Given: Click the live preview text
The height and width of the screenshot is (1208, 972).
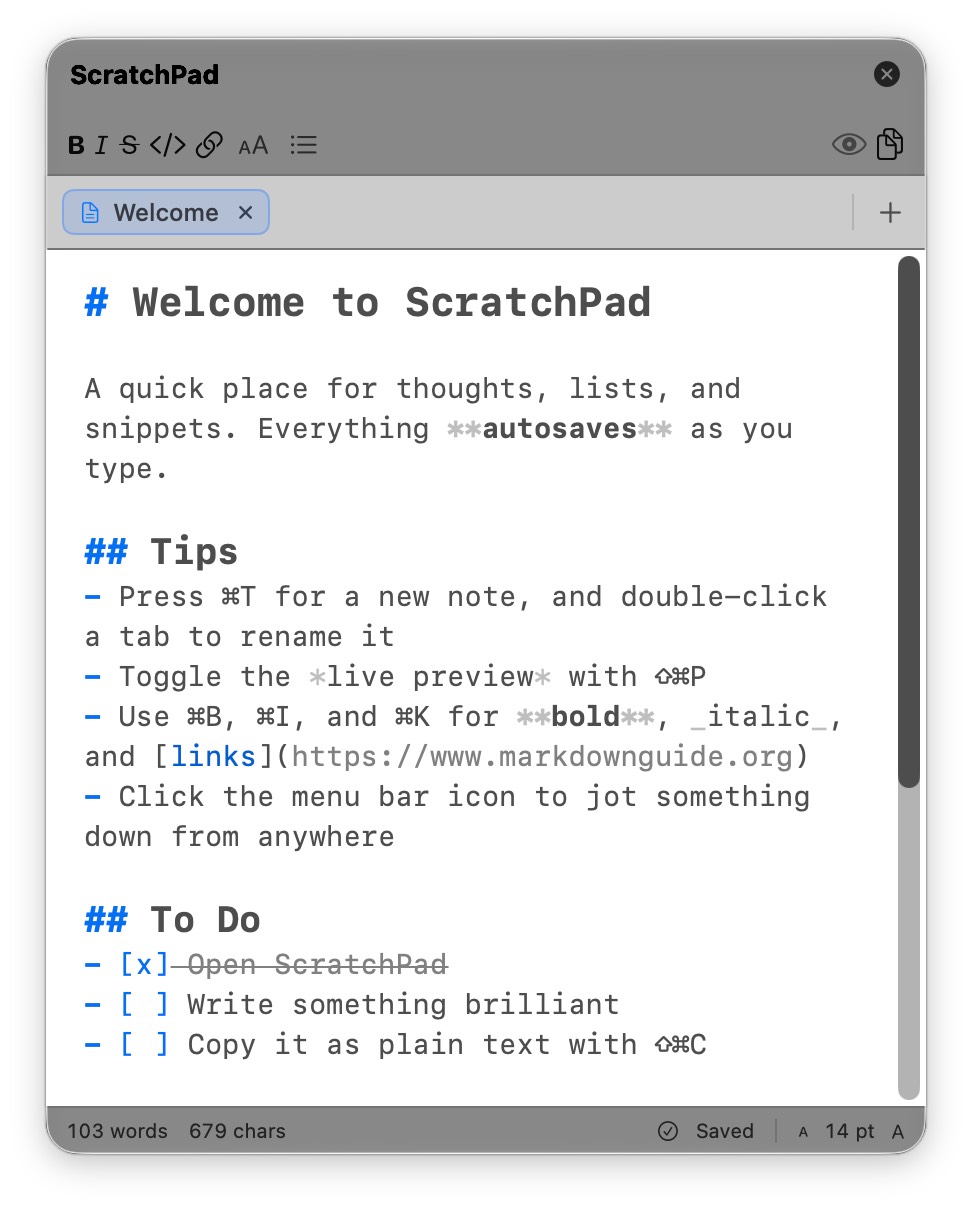Looking at the screenshot, I should click(x=431, y=677).
